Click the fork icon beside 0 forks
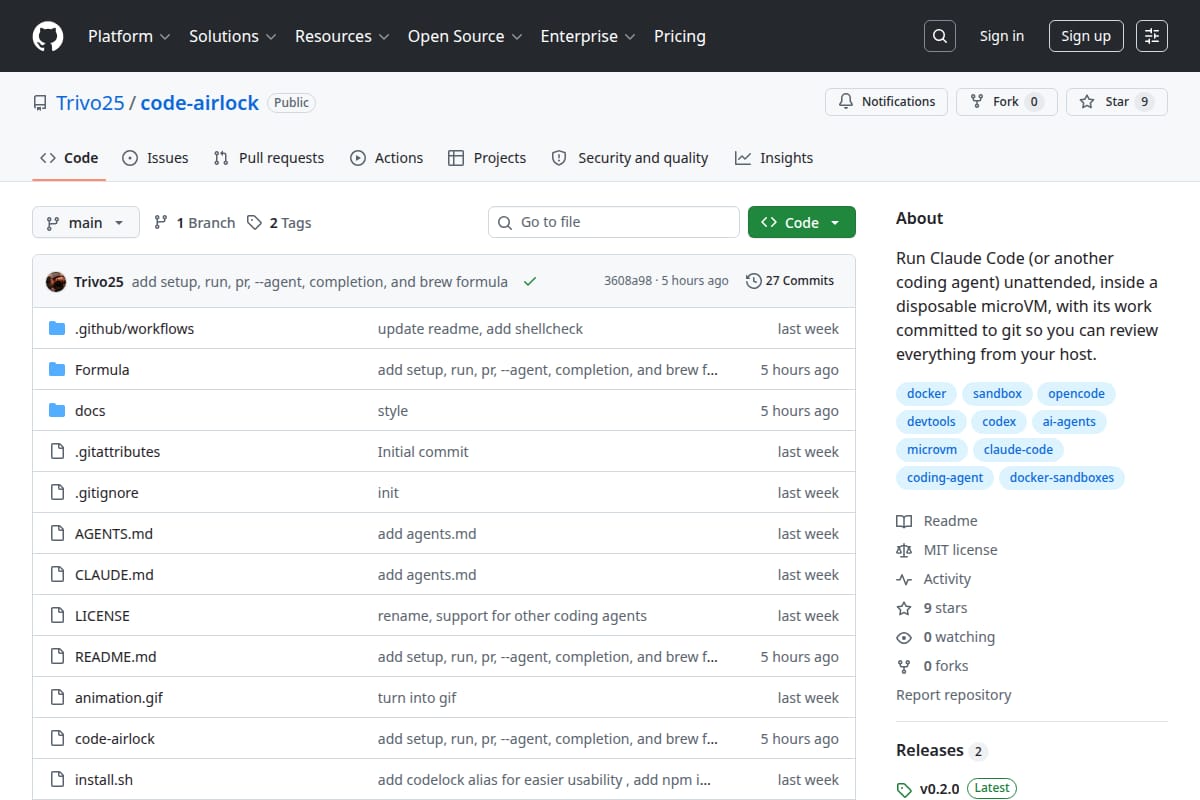Image resolution: width=1200 pixels, height=800 pixels. pos(904,666)
